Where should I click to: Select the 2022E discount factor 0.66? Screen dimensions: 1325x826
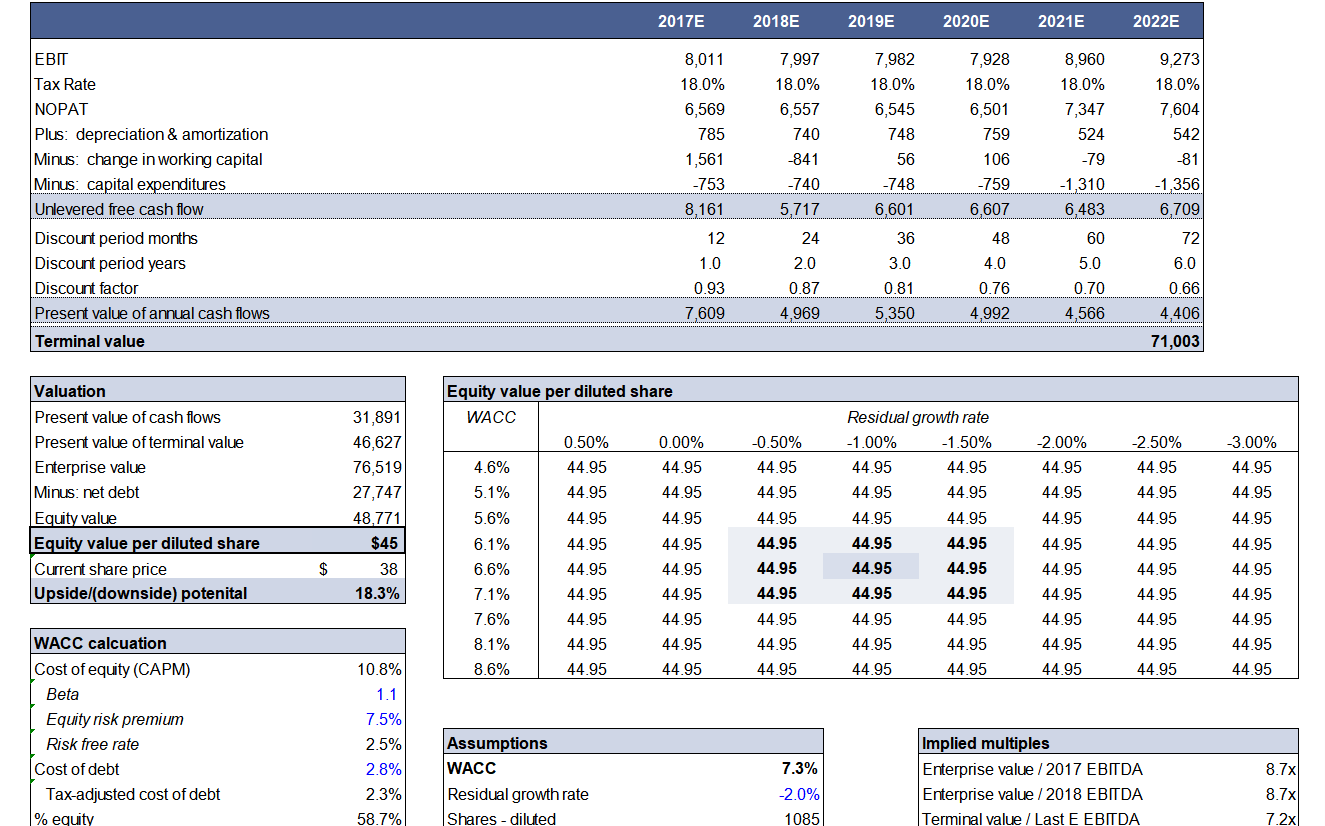pyautogui.click(x=1185, y=289)
